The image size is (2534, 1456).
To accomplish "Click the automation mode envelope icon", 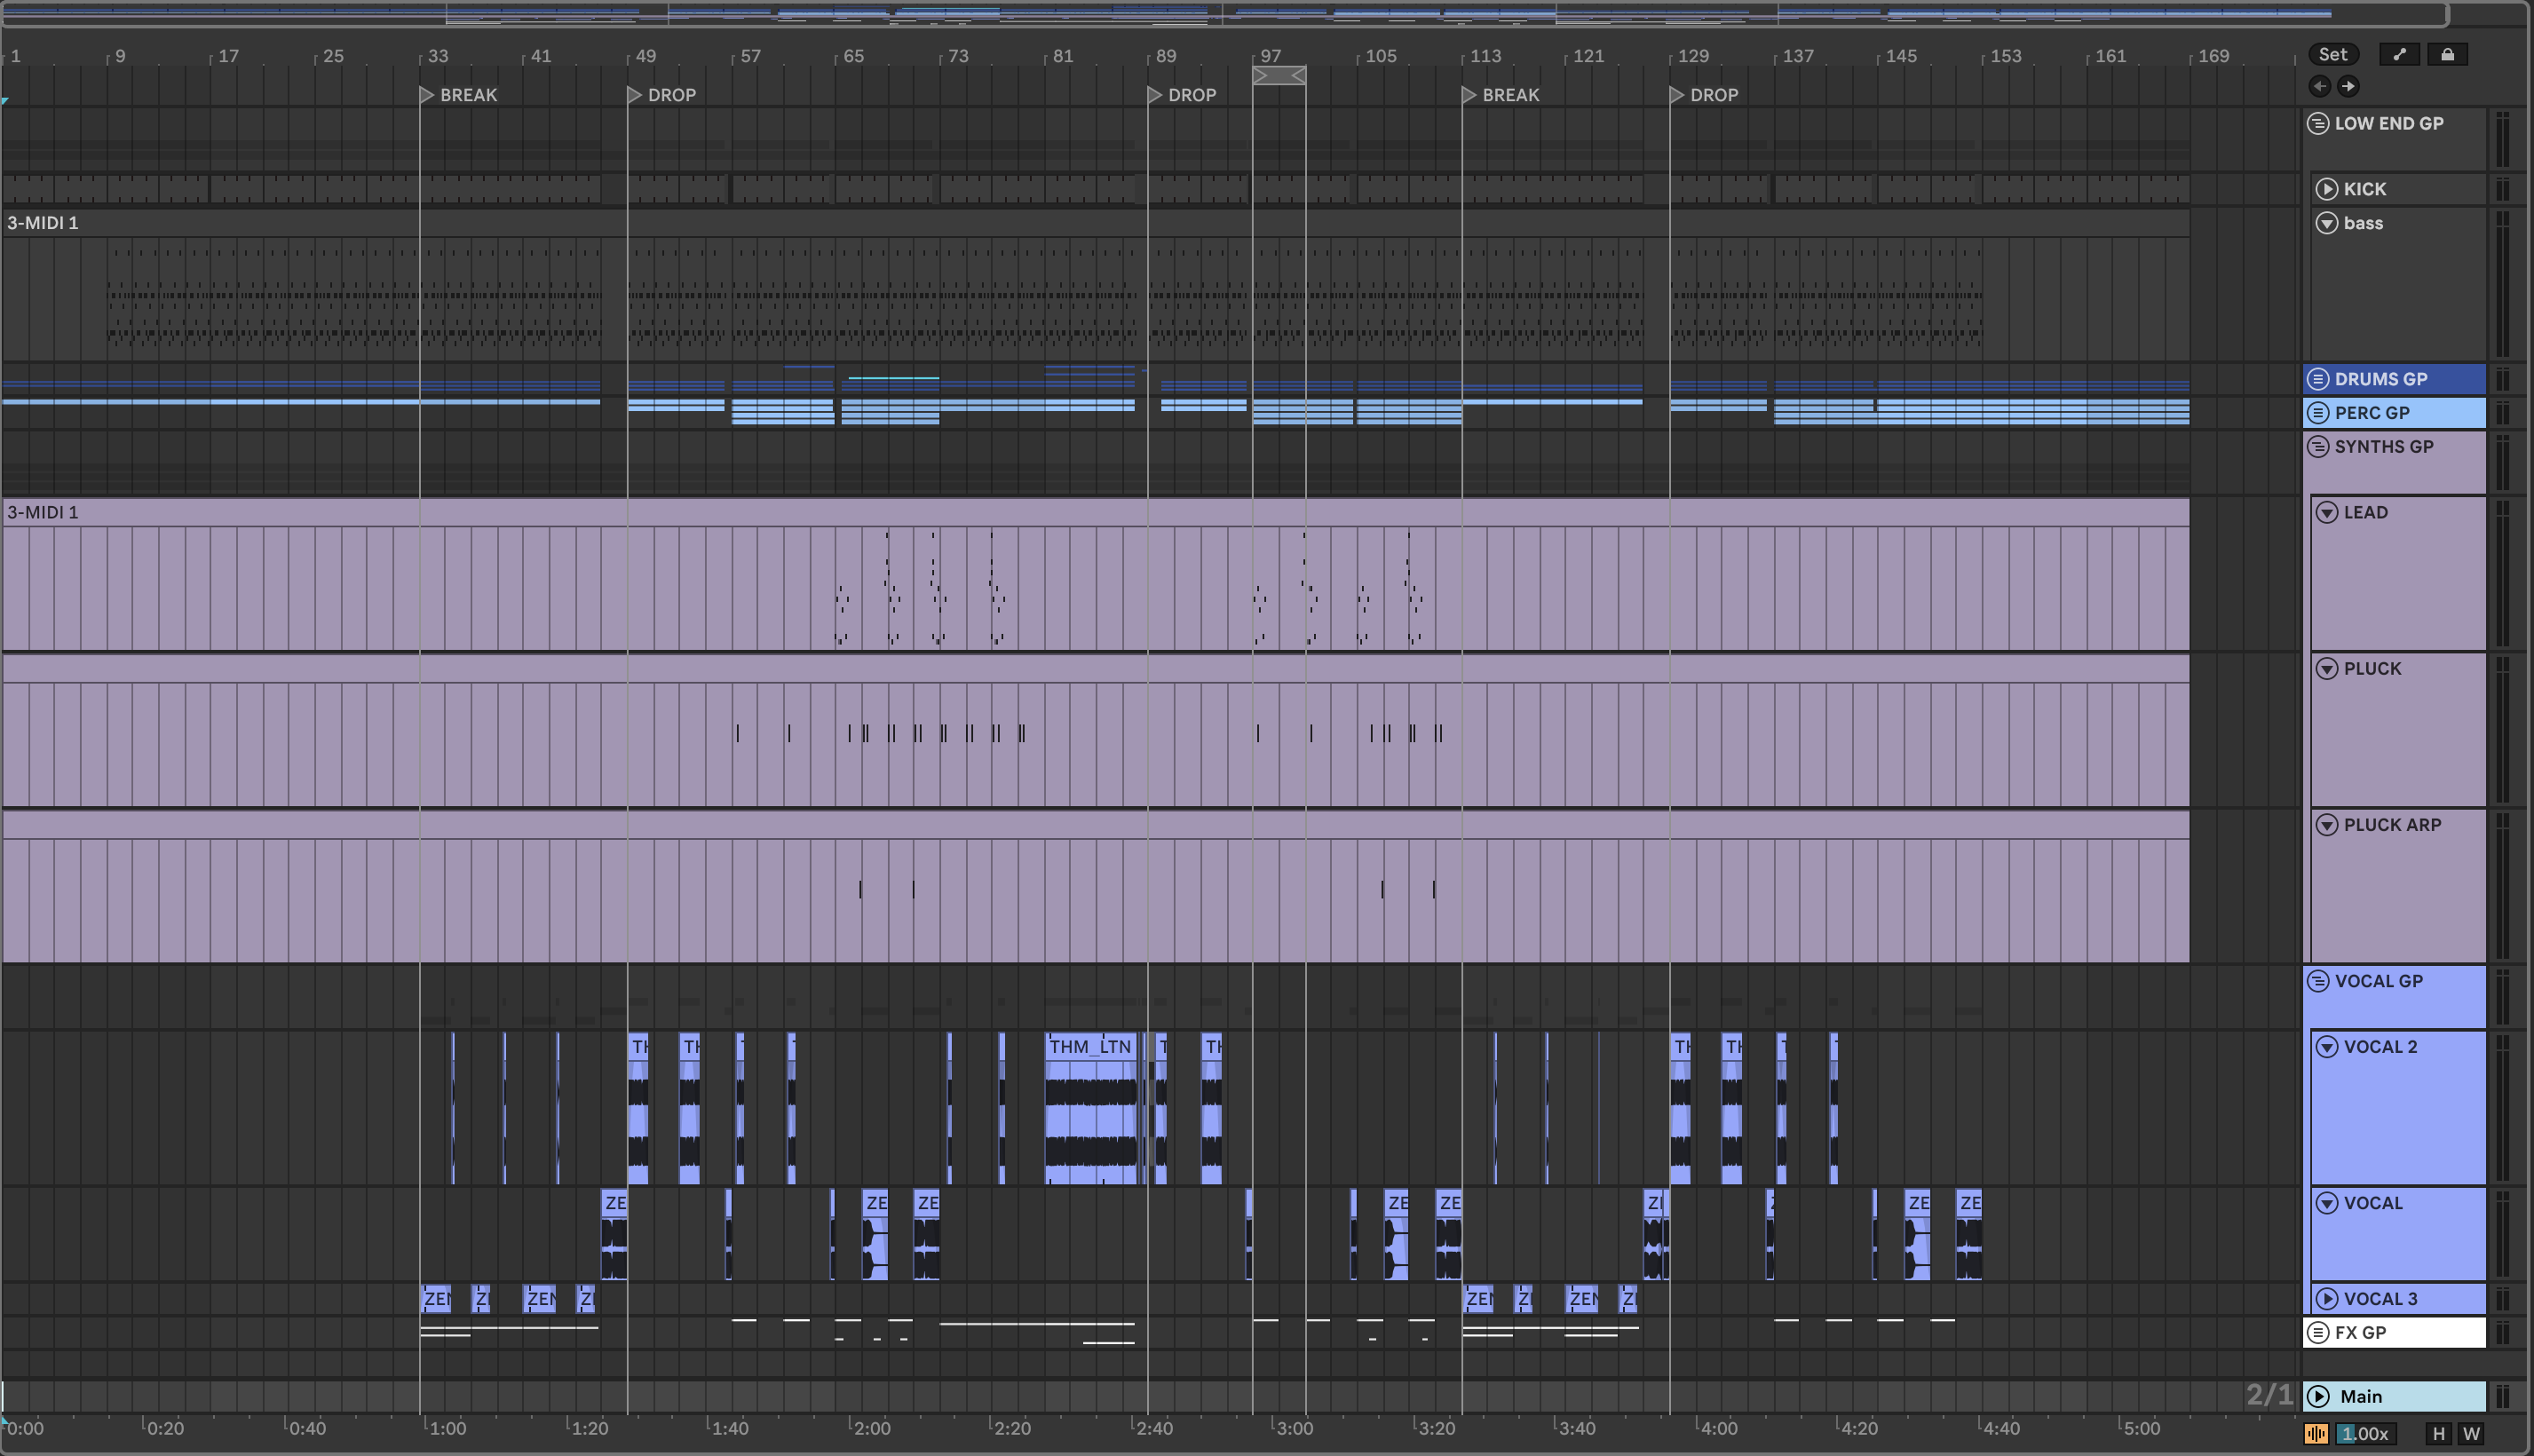I will [x=2398, y=55].
